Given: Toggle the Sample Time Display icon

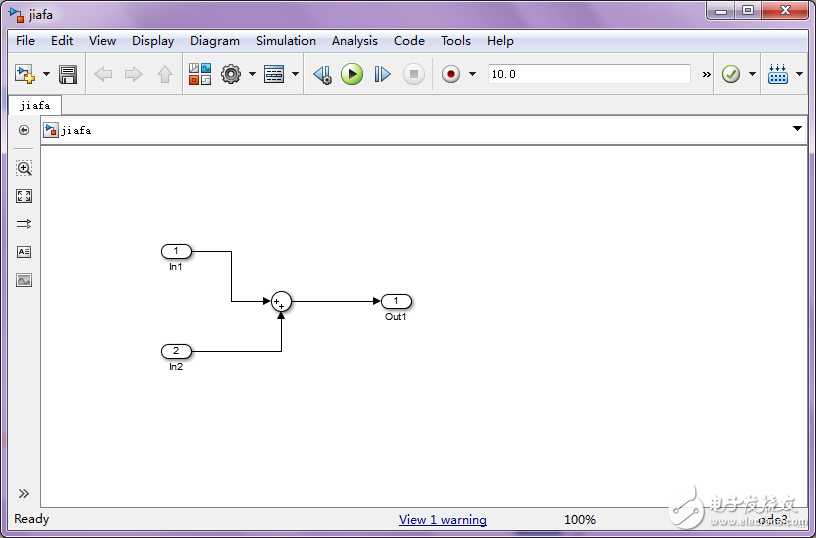Looking at the screenshot, I should click(x=24, y=224).
